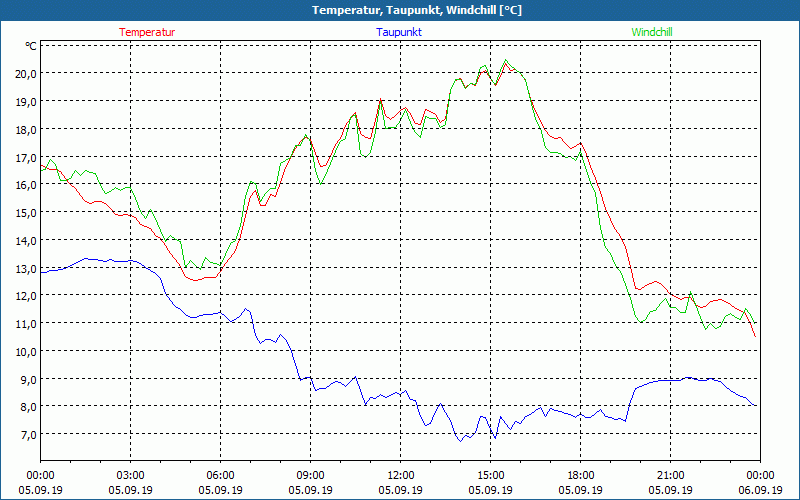Click the 17,0 y-axis value
The height and width of the screenshot is (500, 800).
[x=27, y=157]
